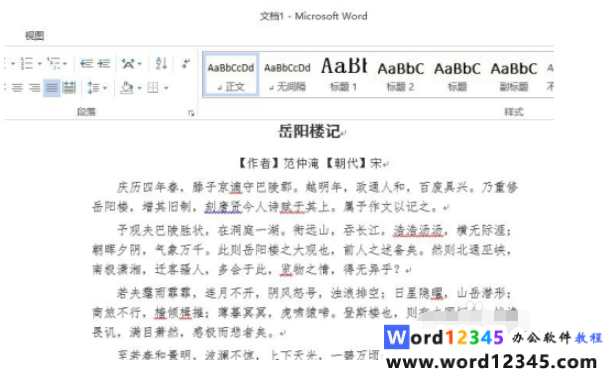This screenshot has width=607, height=378.
Task: Click the paragraph starting 予观夫巴陵胜状
Action: point(302,250)
